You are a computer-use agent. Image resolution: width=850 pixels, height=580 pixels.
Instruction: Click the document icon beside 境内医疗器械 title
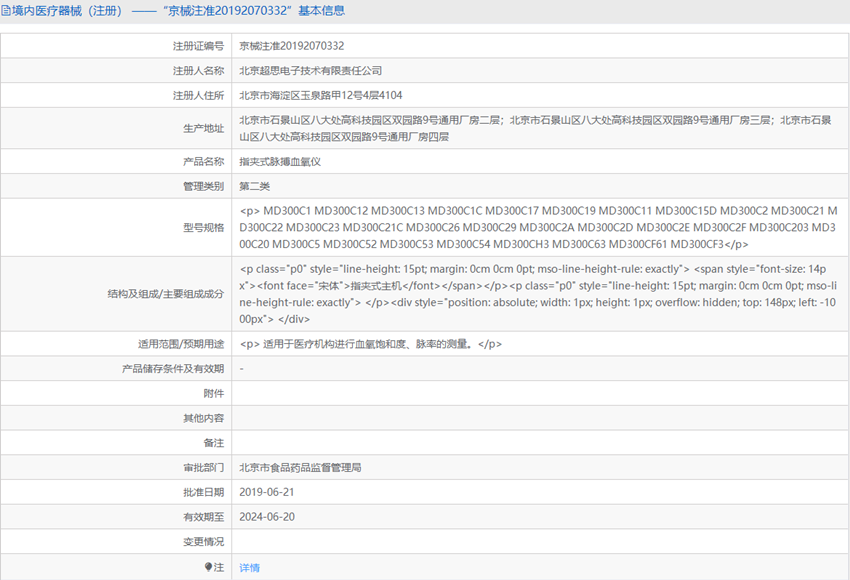(x=5, y=11)
